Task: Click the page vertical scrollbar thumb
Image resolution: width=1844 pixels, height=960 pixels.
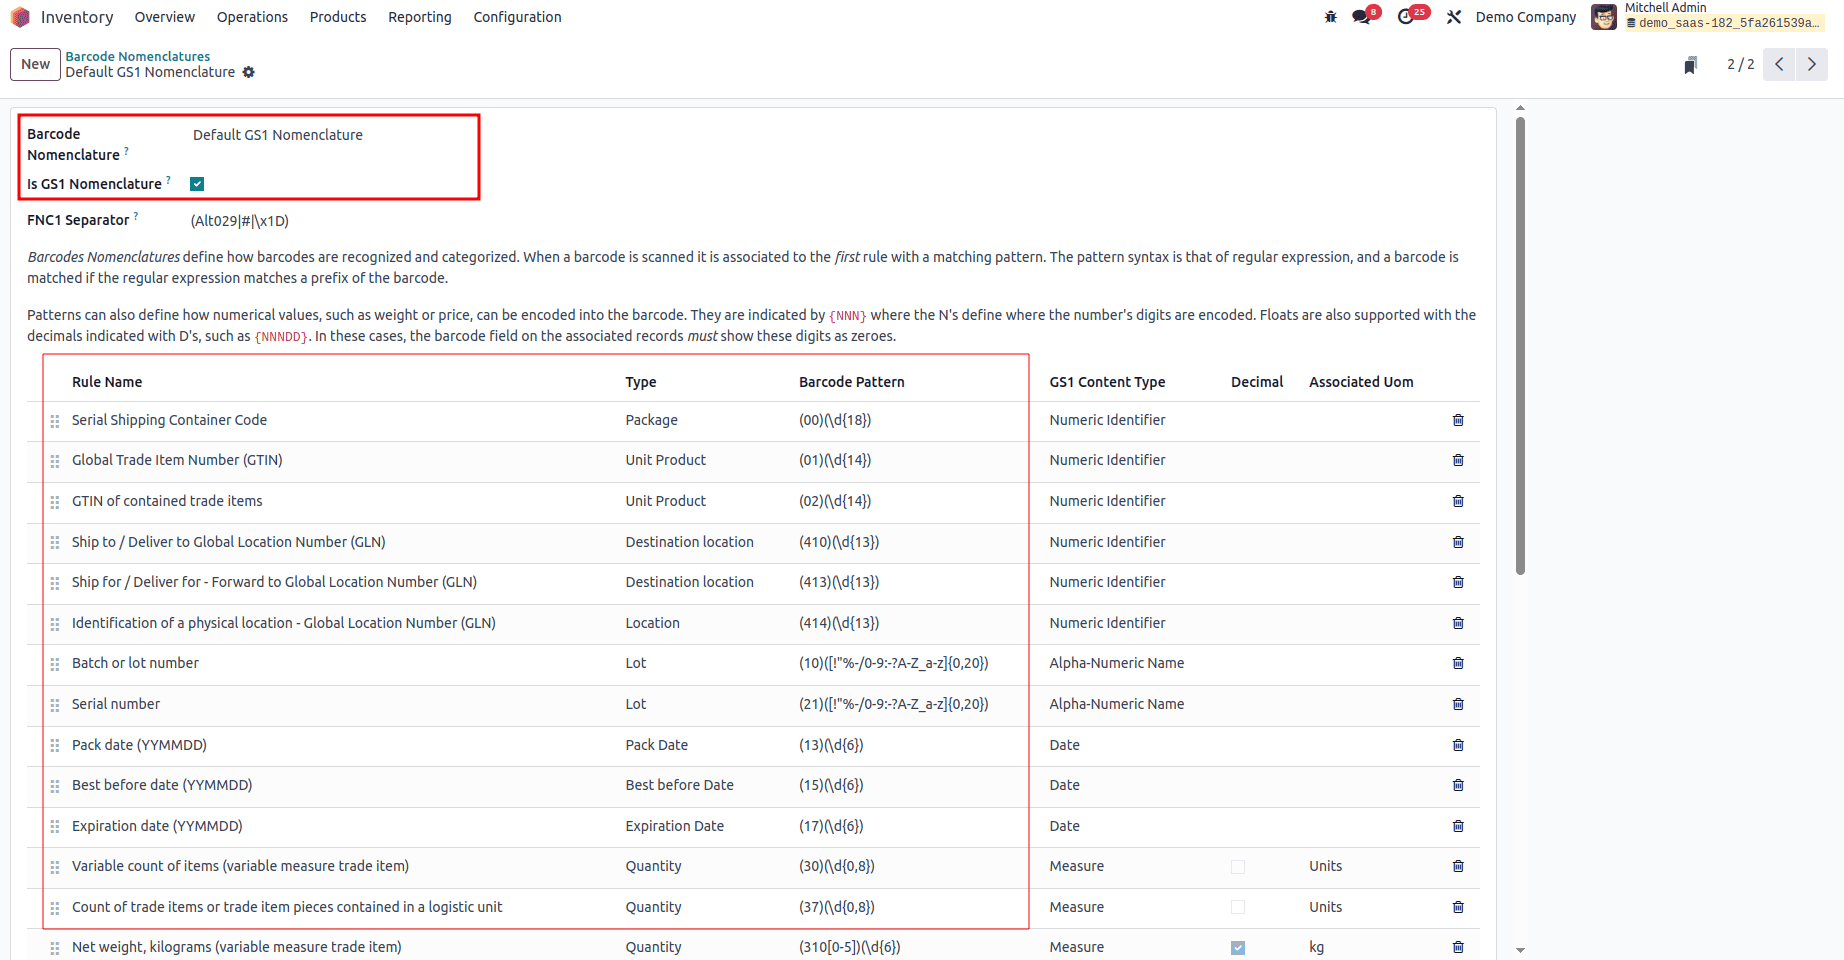Action: click(x=1520, y=345)
